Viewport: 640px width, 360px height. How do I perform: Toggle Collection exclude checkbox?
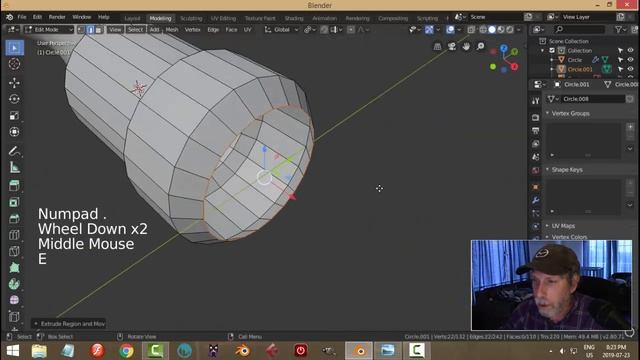click(552, 51)
